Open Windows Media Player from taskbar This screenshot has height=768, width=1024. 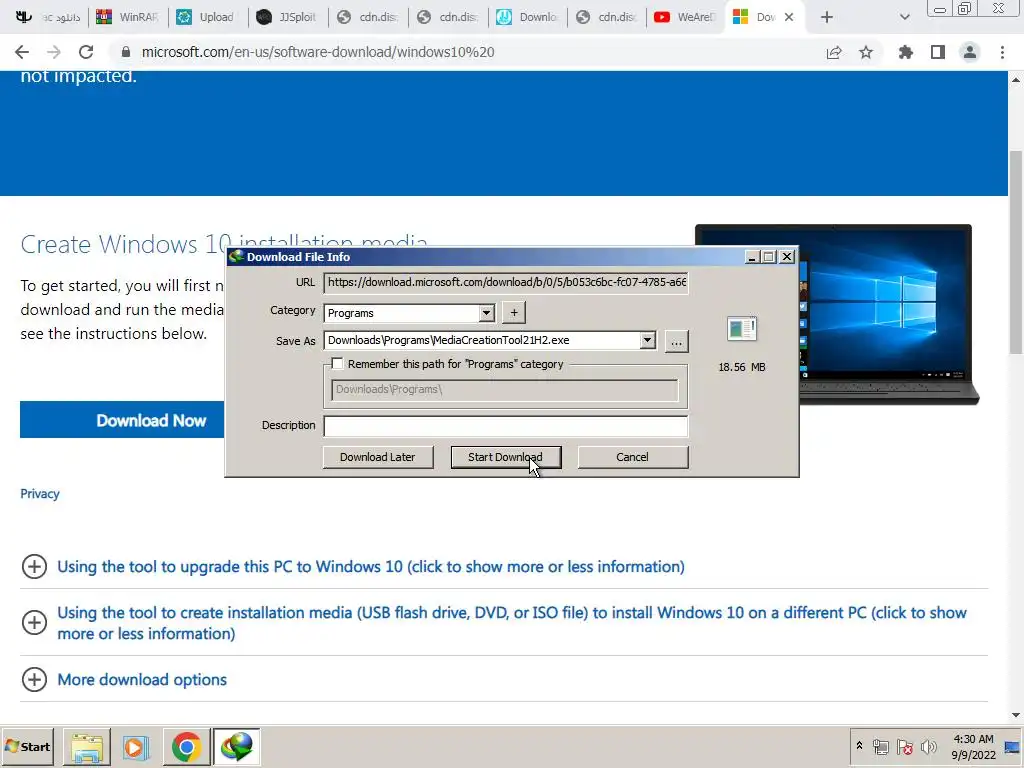coord(136,746)
